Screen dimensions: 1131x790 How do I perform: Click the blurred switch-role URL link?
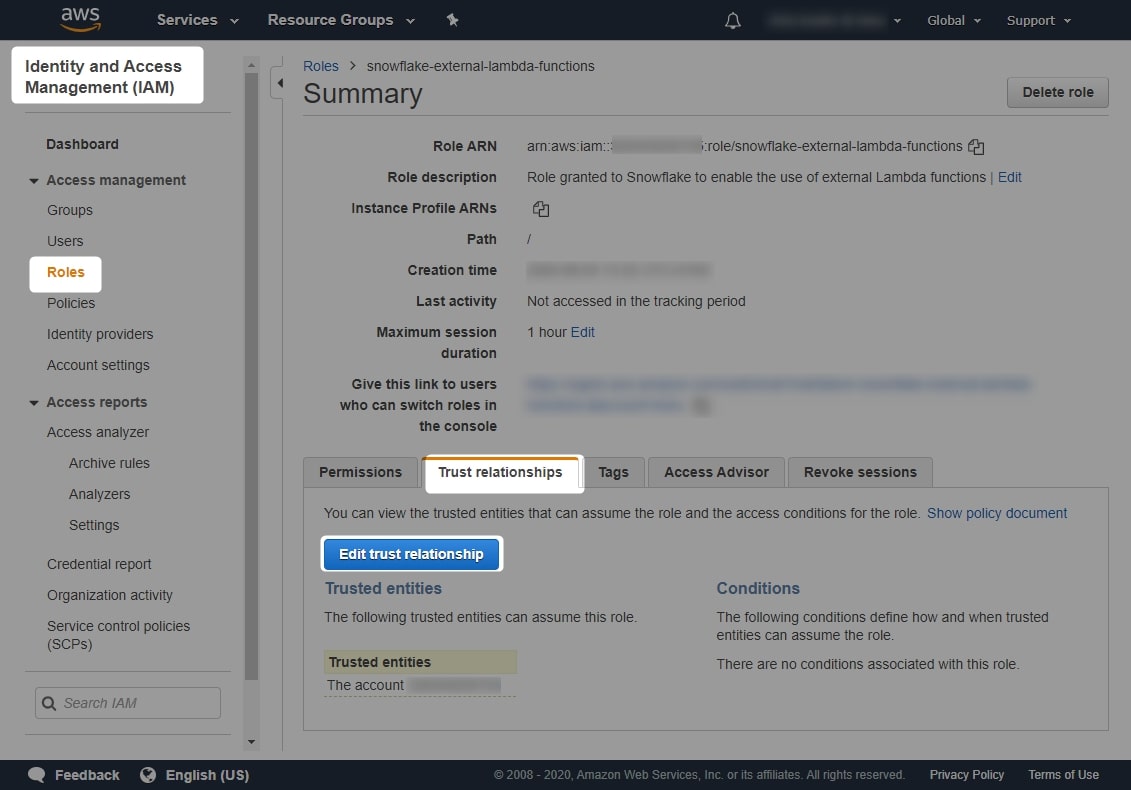coord(779,395)
